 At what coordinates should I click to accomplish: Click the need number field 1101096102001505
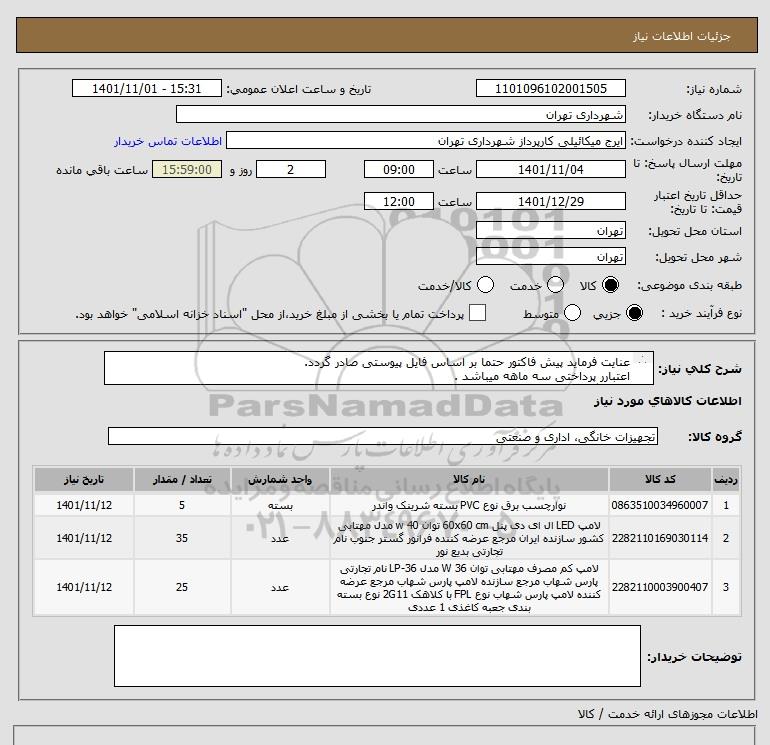[550, 88]
